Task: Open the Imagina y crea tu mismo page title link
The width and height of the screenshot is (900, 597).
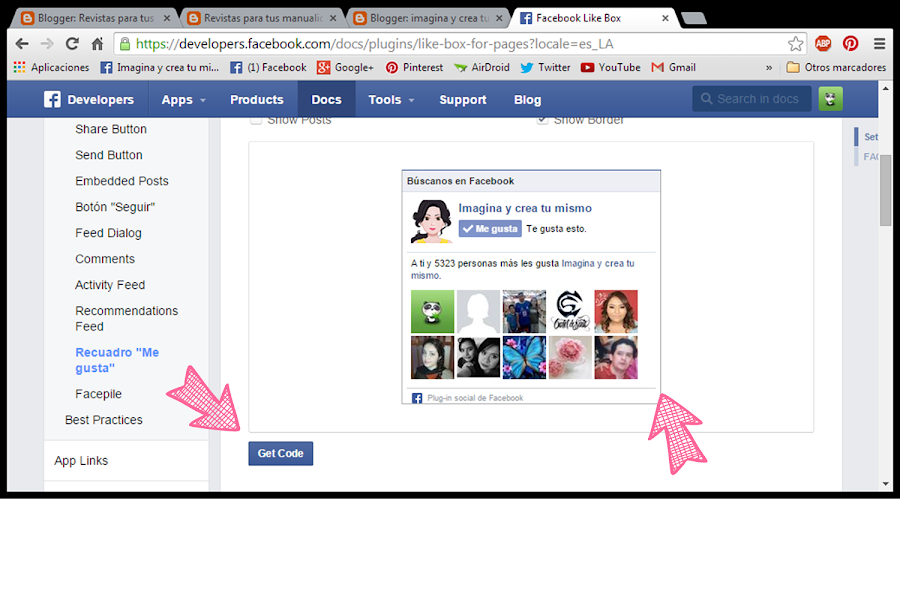Action: click(525, 208)
